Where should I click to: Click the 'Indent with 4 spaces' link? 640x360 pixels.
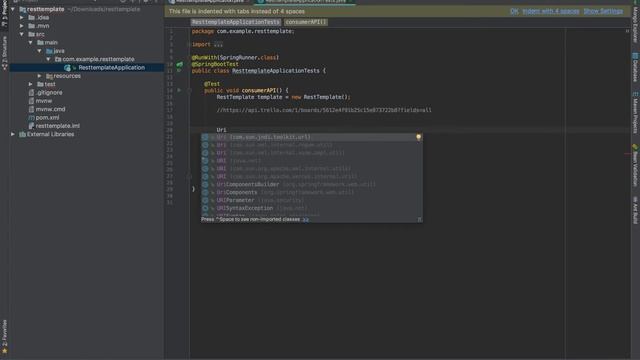click(x=551, y=11)
